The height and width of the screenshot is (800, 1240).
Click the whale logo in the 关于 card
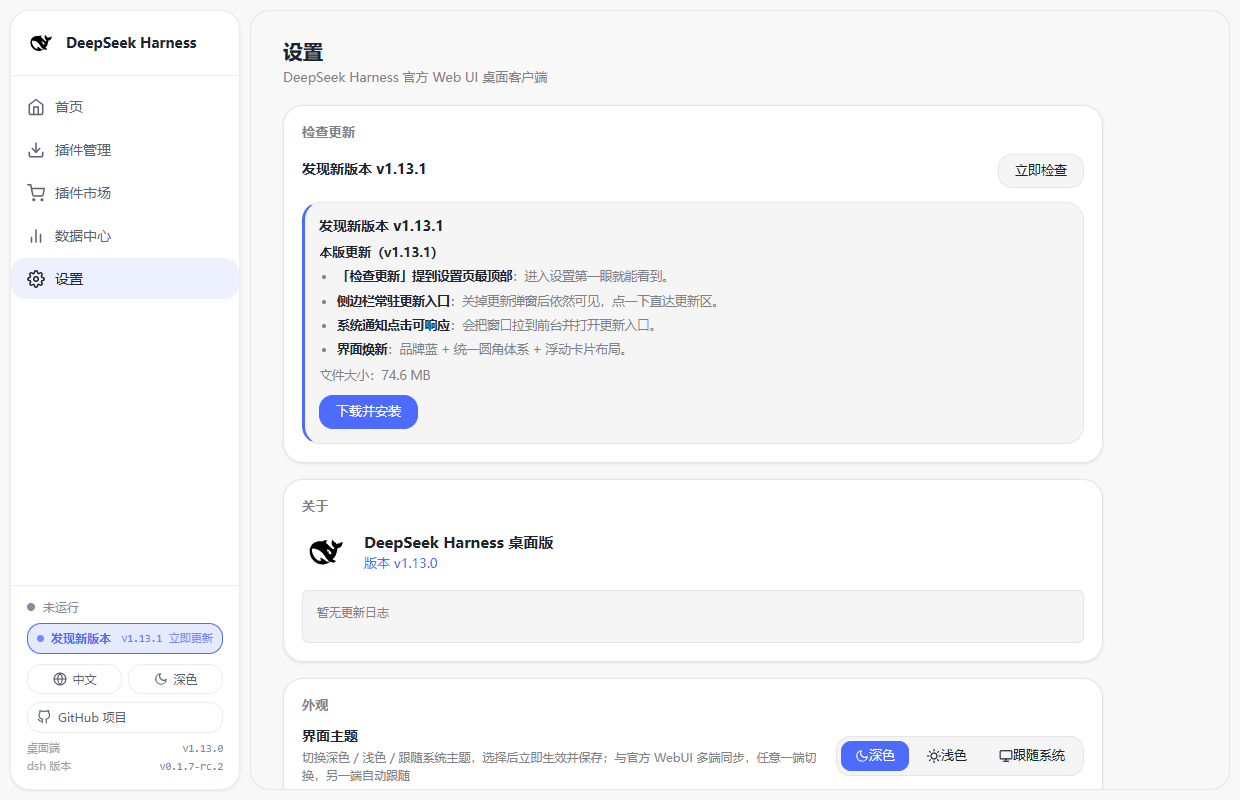(326, 552)
